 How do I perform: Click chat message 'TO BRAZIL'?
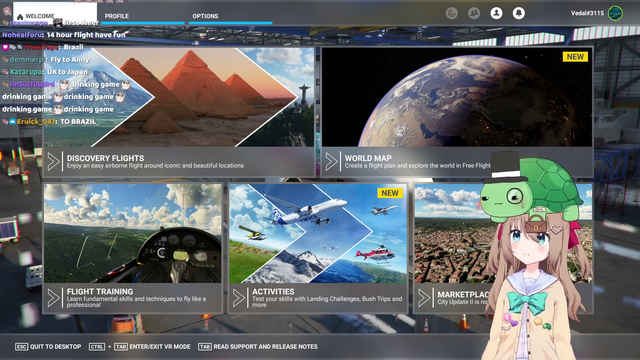78,122
